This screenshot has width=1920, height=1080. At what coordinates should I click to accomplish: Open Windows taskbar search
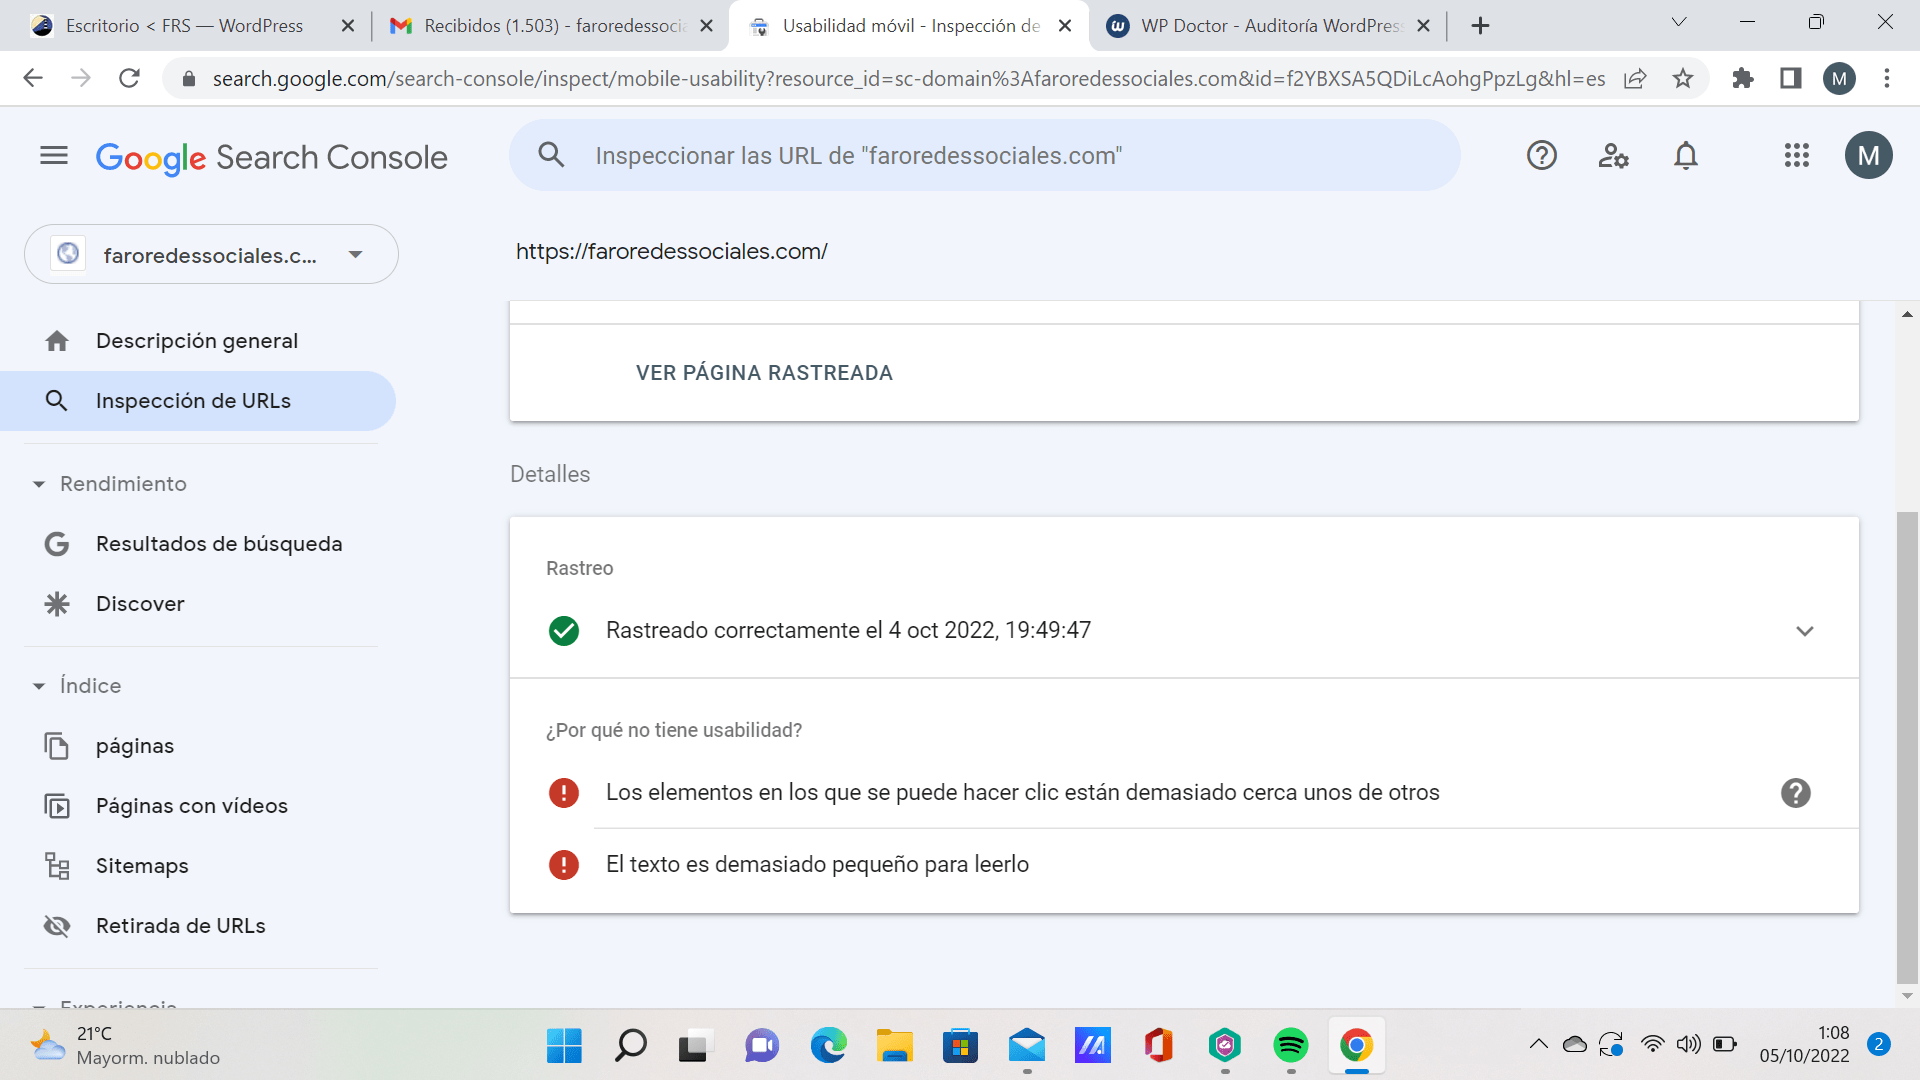click(630, 1046)
